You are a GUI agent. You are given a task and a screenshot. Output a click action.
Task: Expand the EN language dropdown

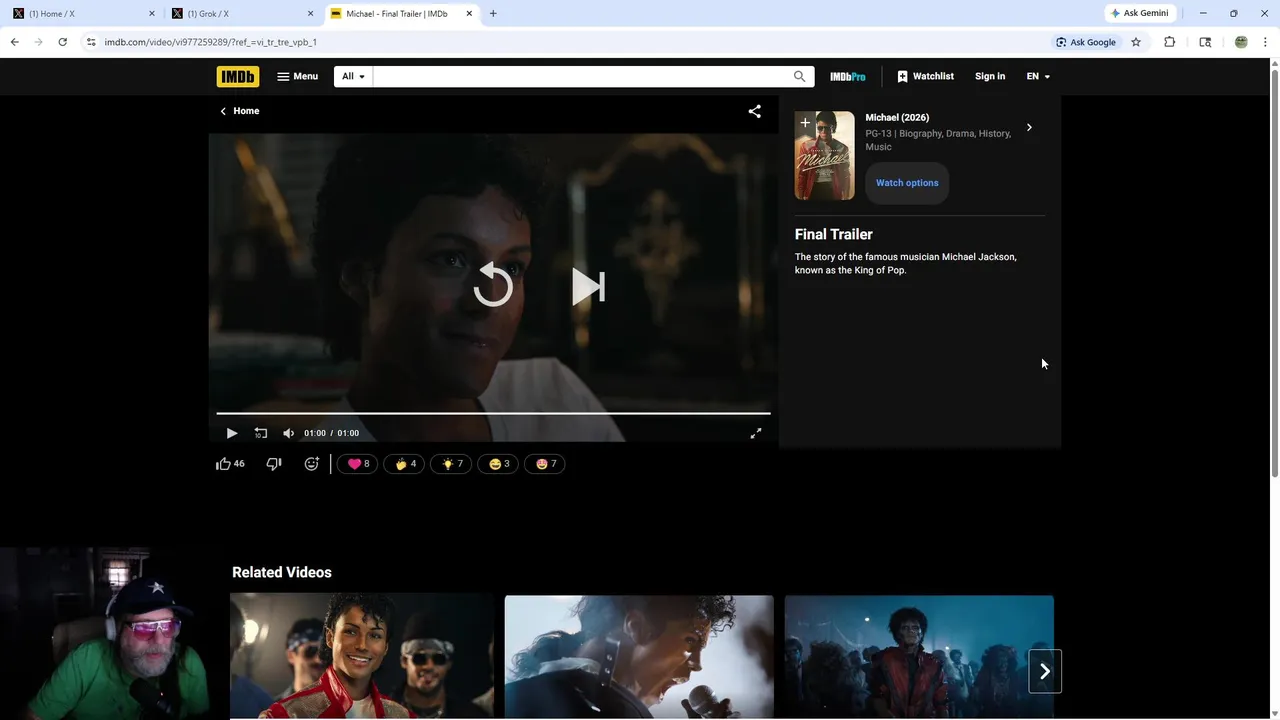click(1038, 76)
